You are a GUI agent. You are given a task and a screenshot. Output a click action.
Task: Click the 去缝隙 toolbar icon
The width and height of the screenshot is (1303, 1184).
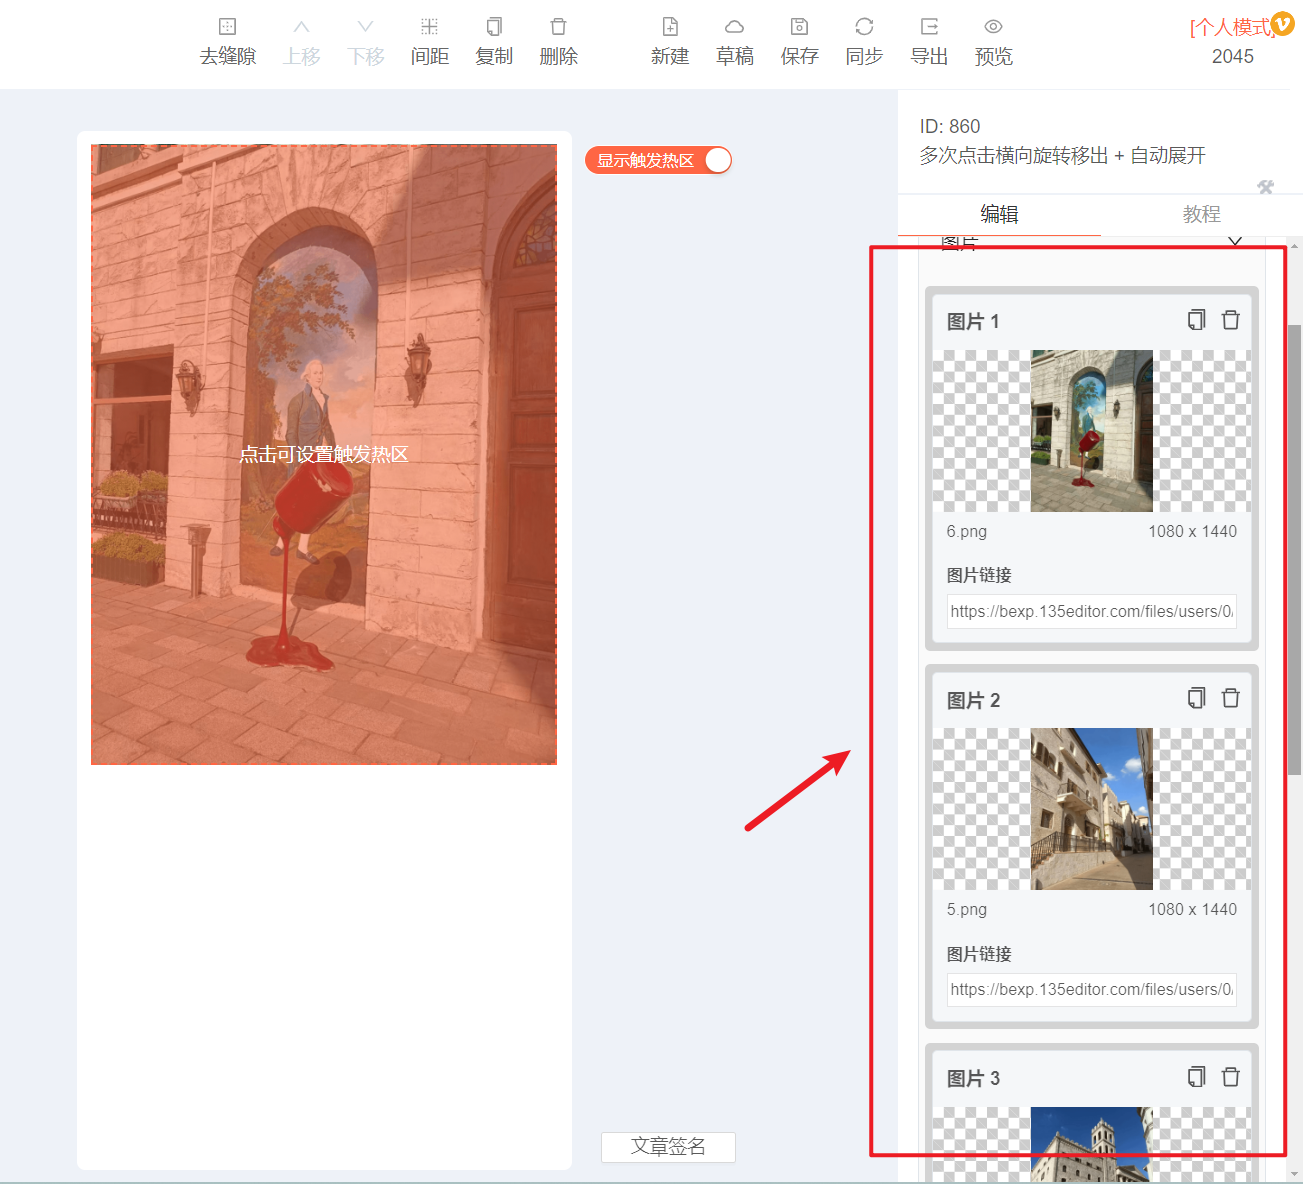tap(228, 27)
